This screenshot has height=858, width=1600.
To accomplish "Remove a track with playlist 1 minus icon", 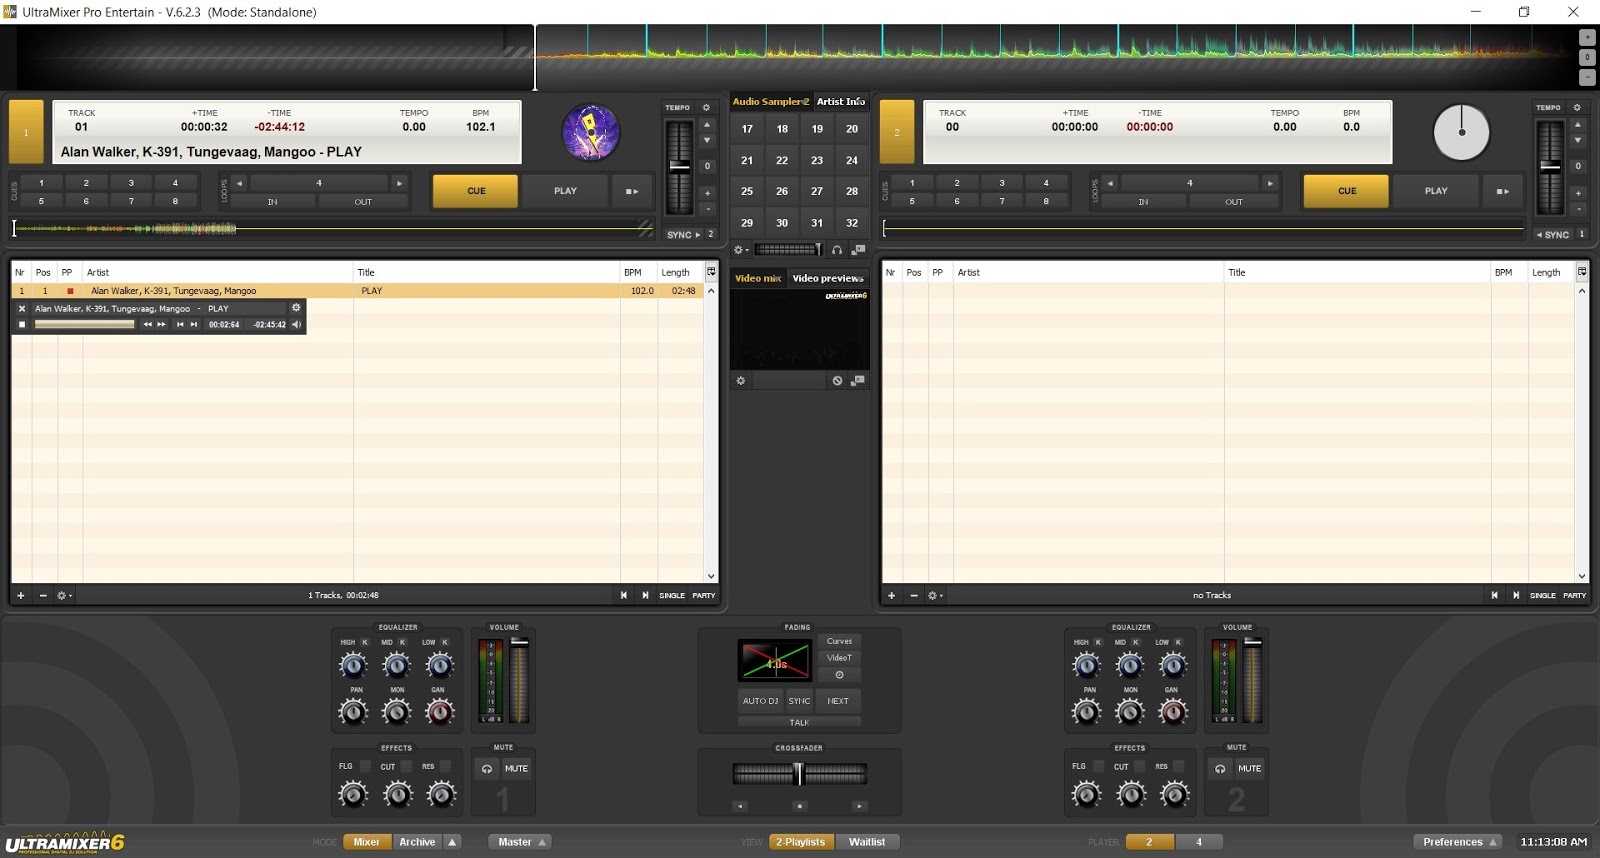I will pyautogui.click(x=43, y=595).
